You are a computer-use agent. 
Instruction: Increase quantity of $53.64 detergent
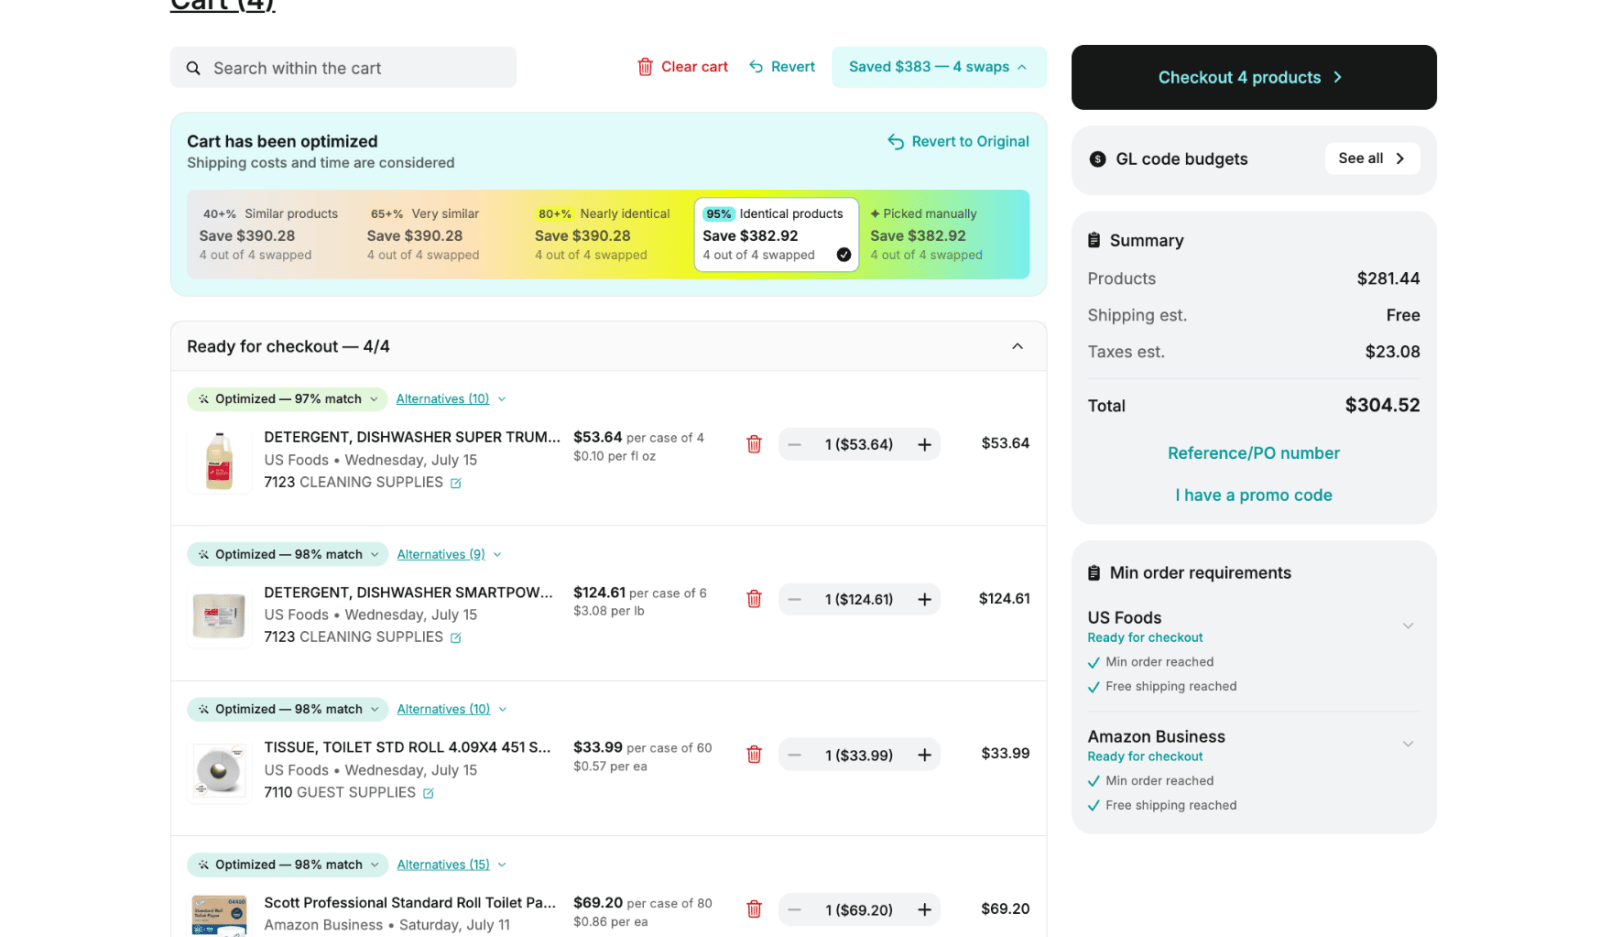tap(924, 444)
